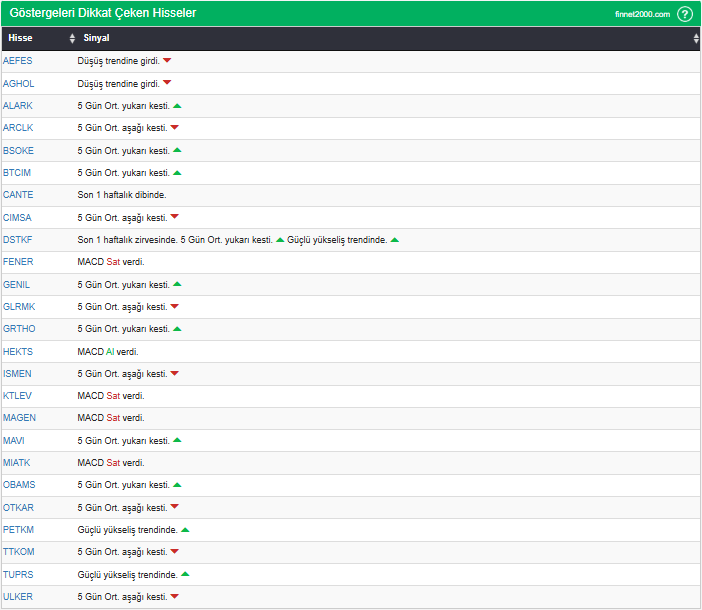Click the help question mark icon
This screenshot has width=702, height=610.
pos(685,14)
